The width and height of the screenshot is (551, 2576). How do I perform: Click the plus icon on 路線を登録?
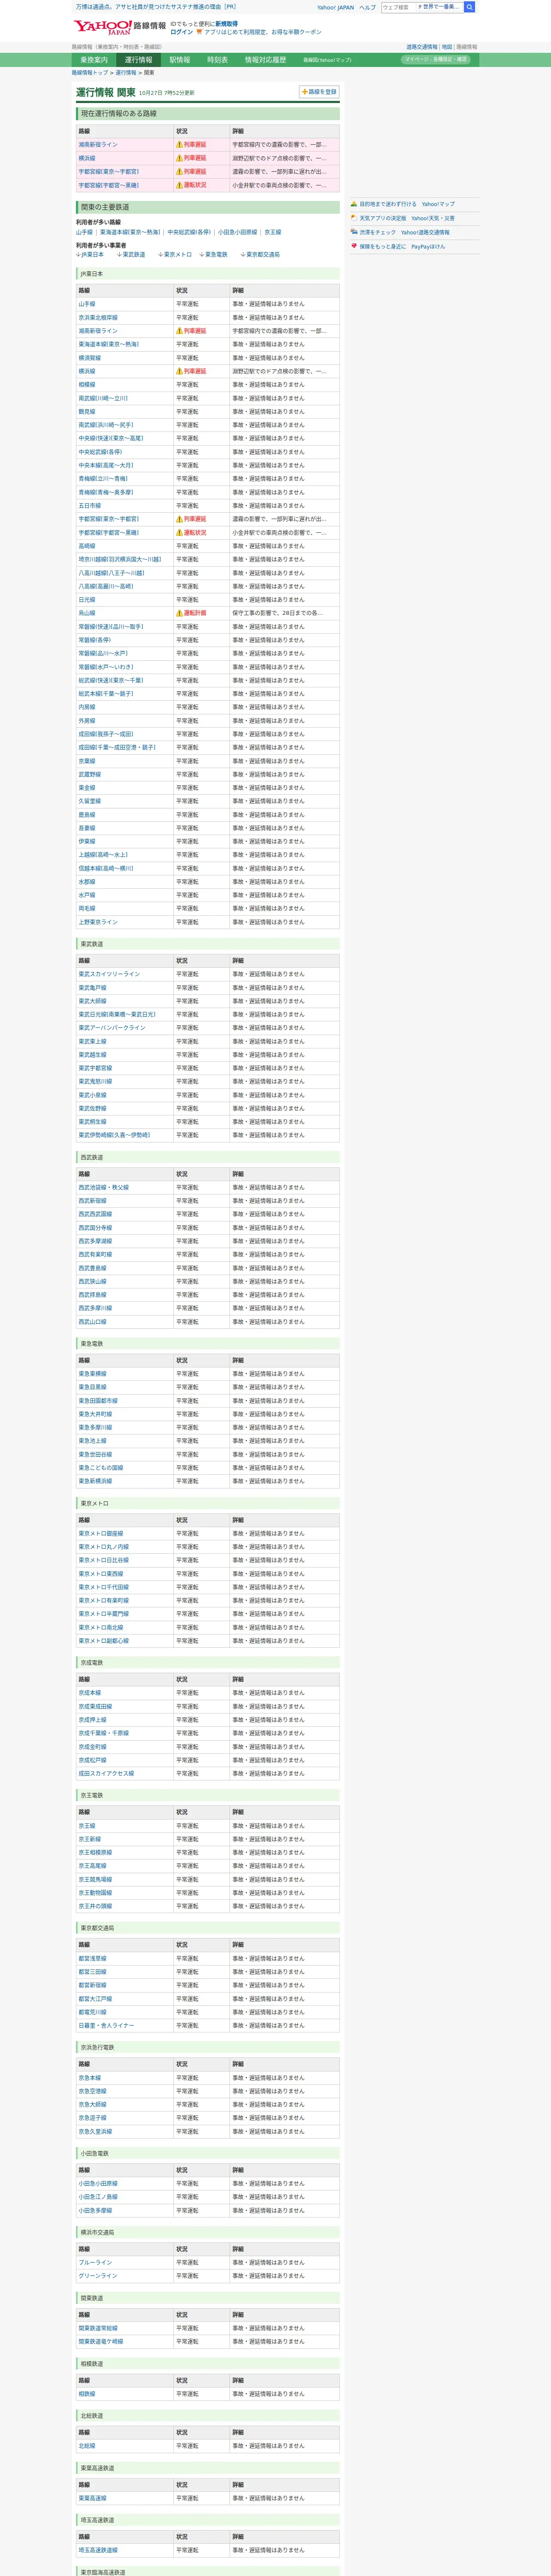coord(305,92)
